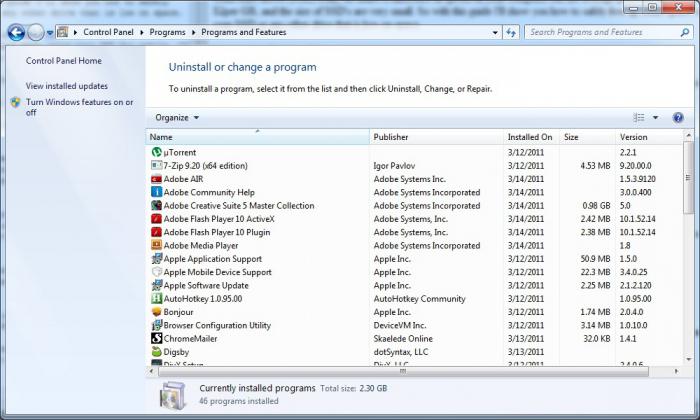The height and width of the screenshot is (420, 700).
Task: Sort by the Name column header
Action: coord(258,137)
